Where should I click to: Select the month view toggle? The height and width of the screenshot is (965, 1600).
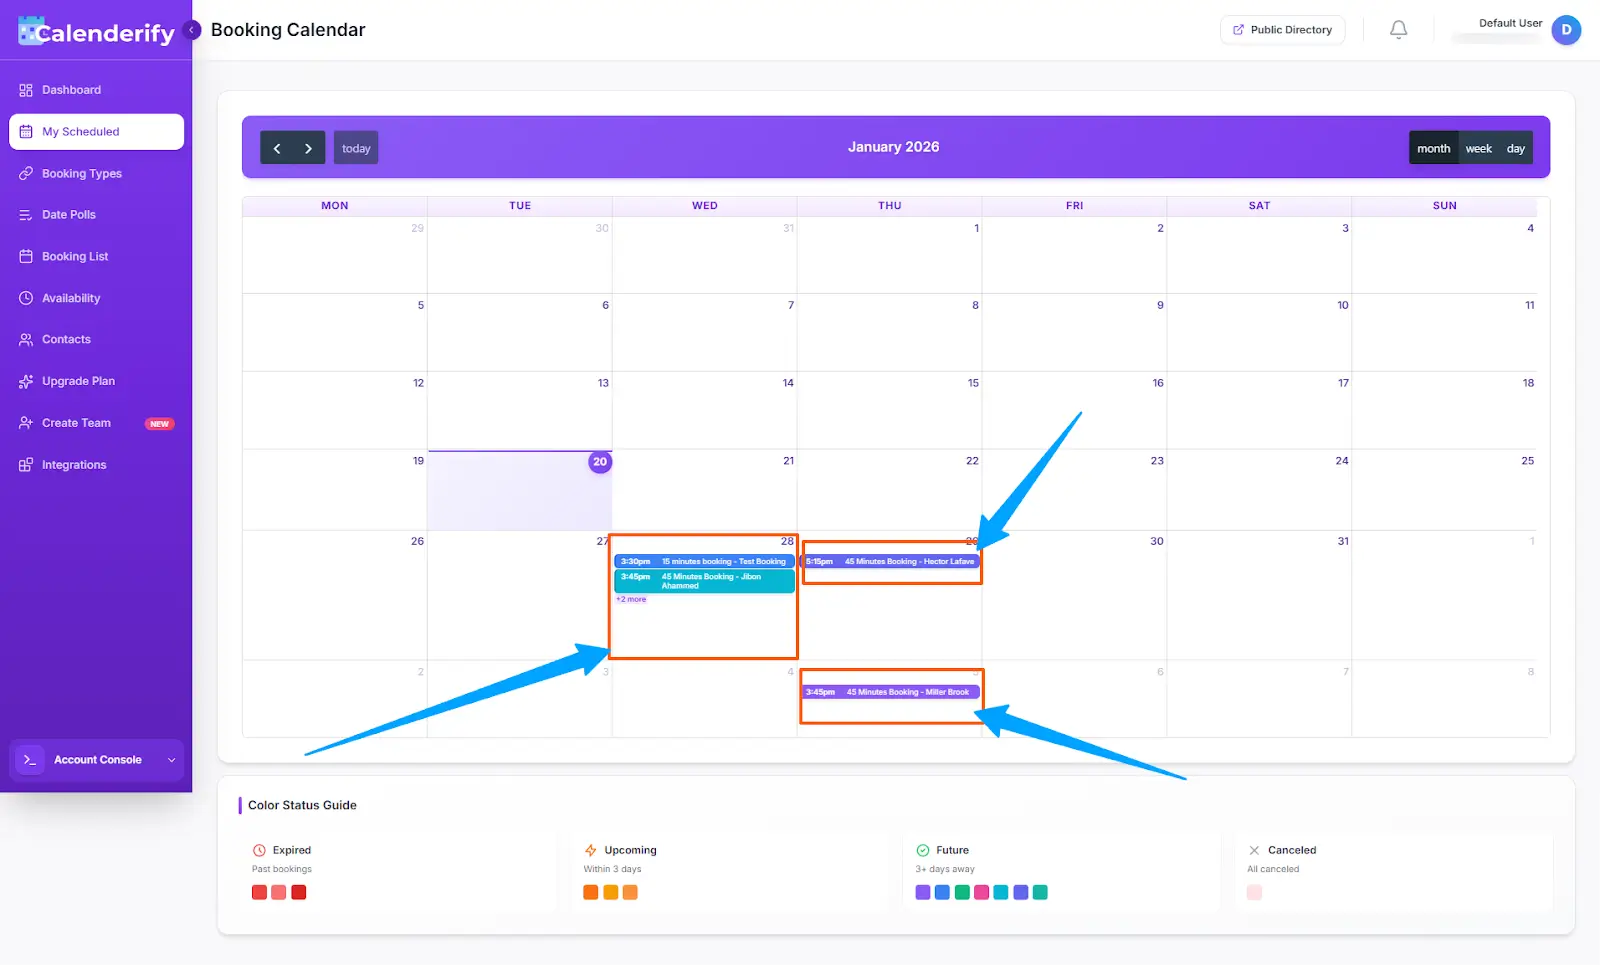1434,147
